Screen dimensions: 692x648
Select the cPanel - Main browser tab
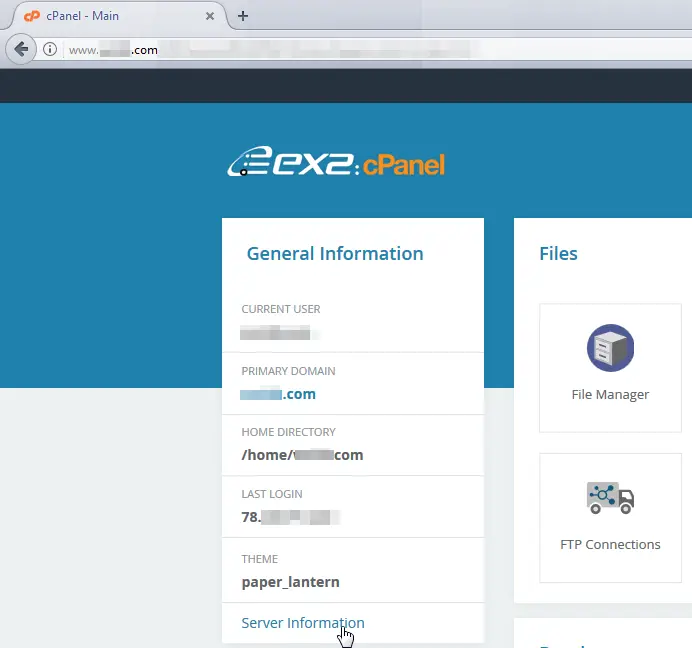[116, 16]
